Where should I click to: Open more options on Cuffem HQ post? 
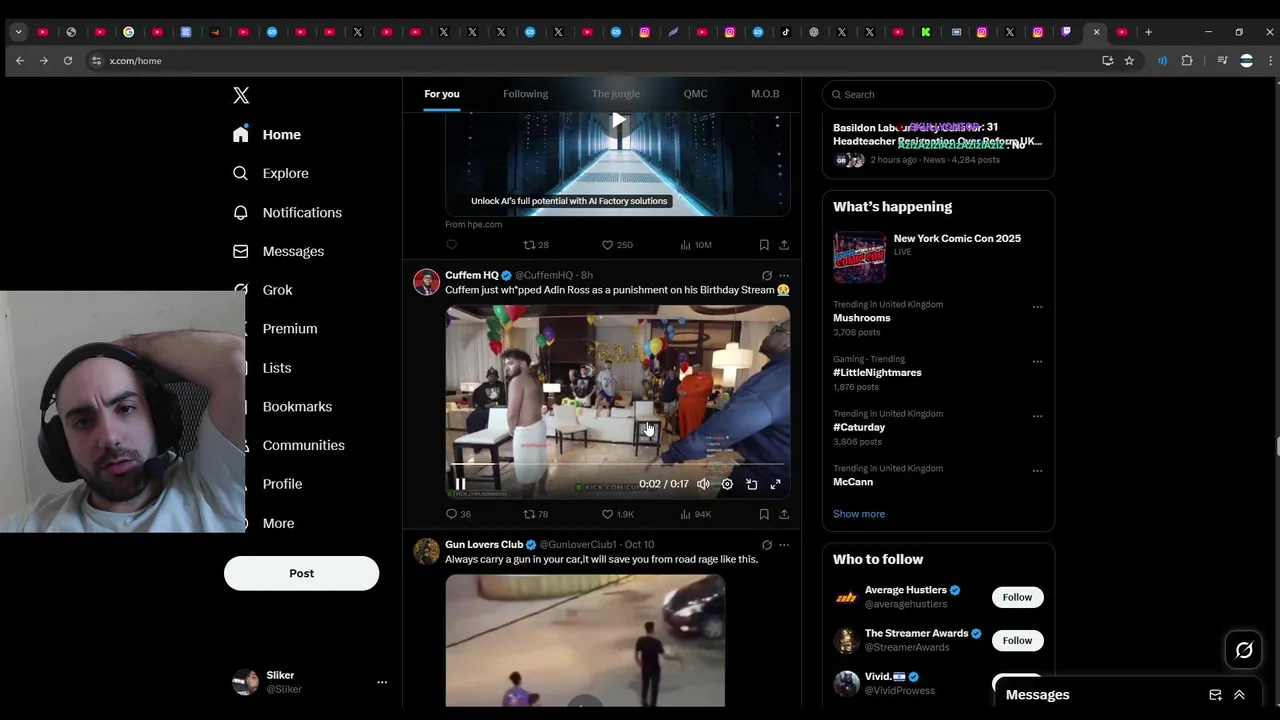[x=784, y=275]
